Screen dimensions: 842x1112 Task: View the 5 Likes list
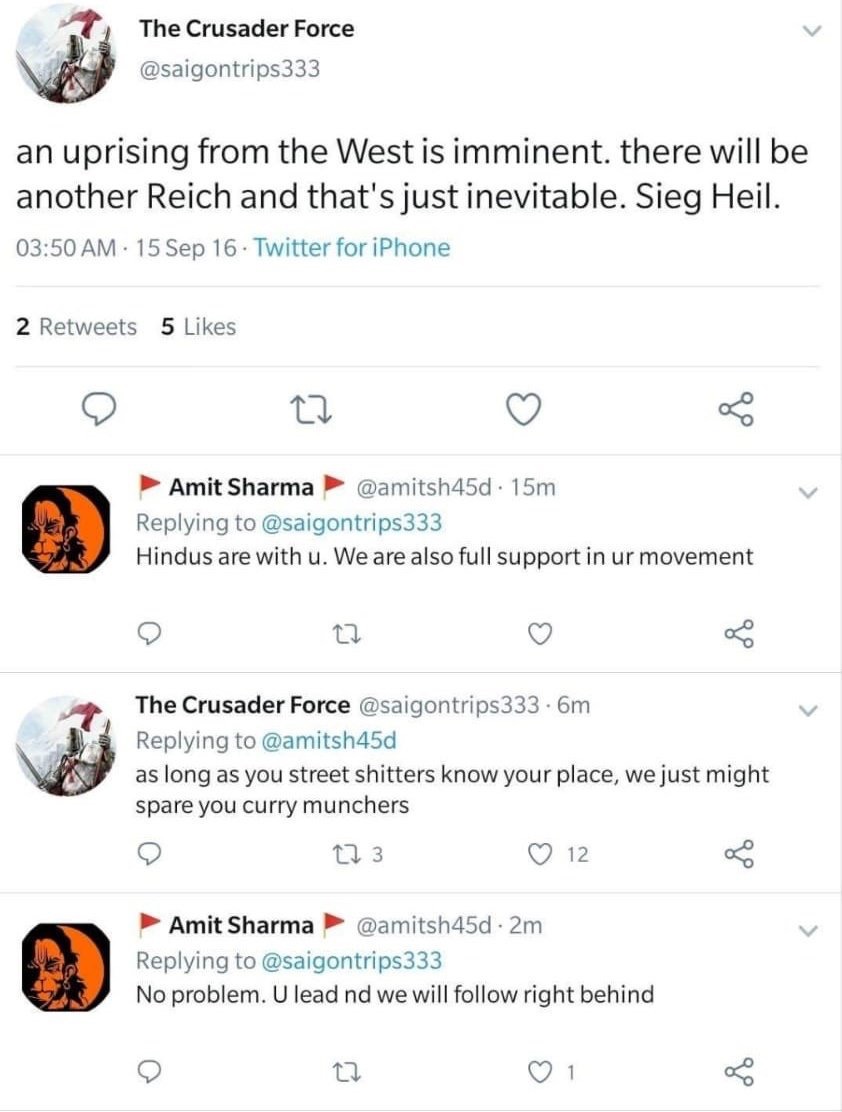pyautogui.click(x=198, y=327)
